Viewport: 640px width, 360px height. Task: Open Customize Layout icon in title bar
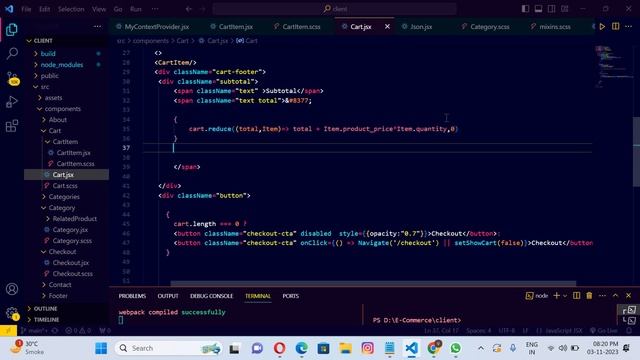(x=564, y=9)
